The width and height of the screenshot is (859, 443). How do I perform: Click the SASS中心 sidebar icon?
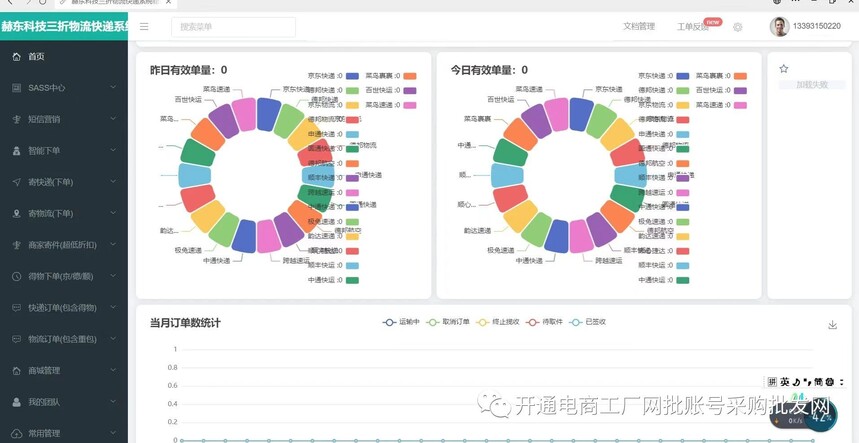pos(16,88)
